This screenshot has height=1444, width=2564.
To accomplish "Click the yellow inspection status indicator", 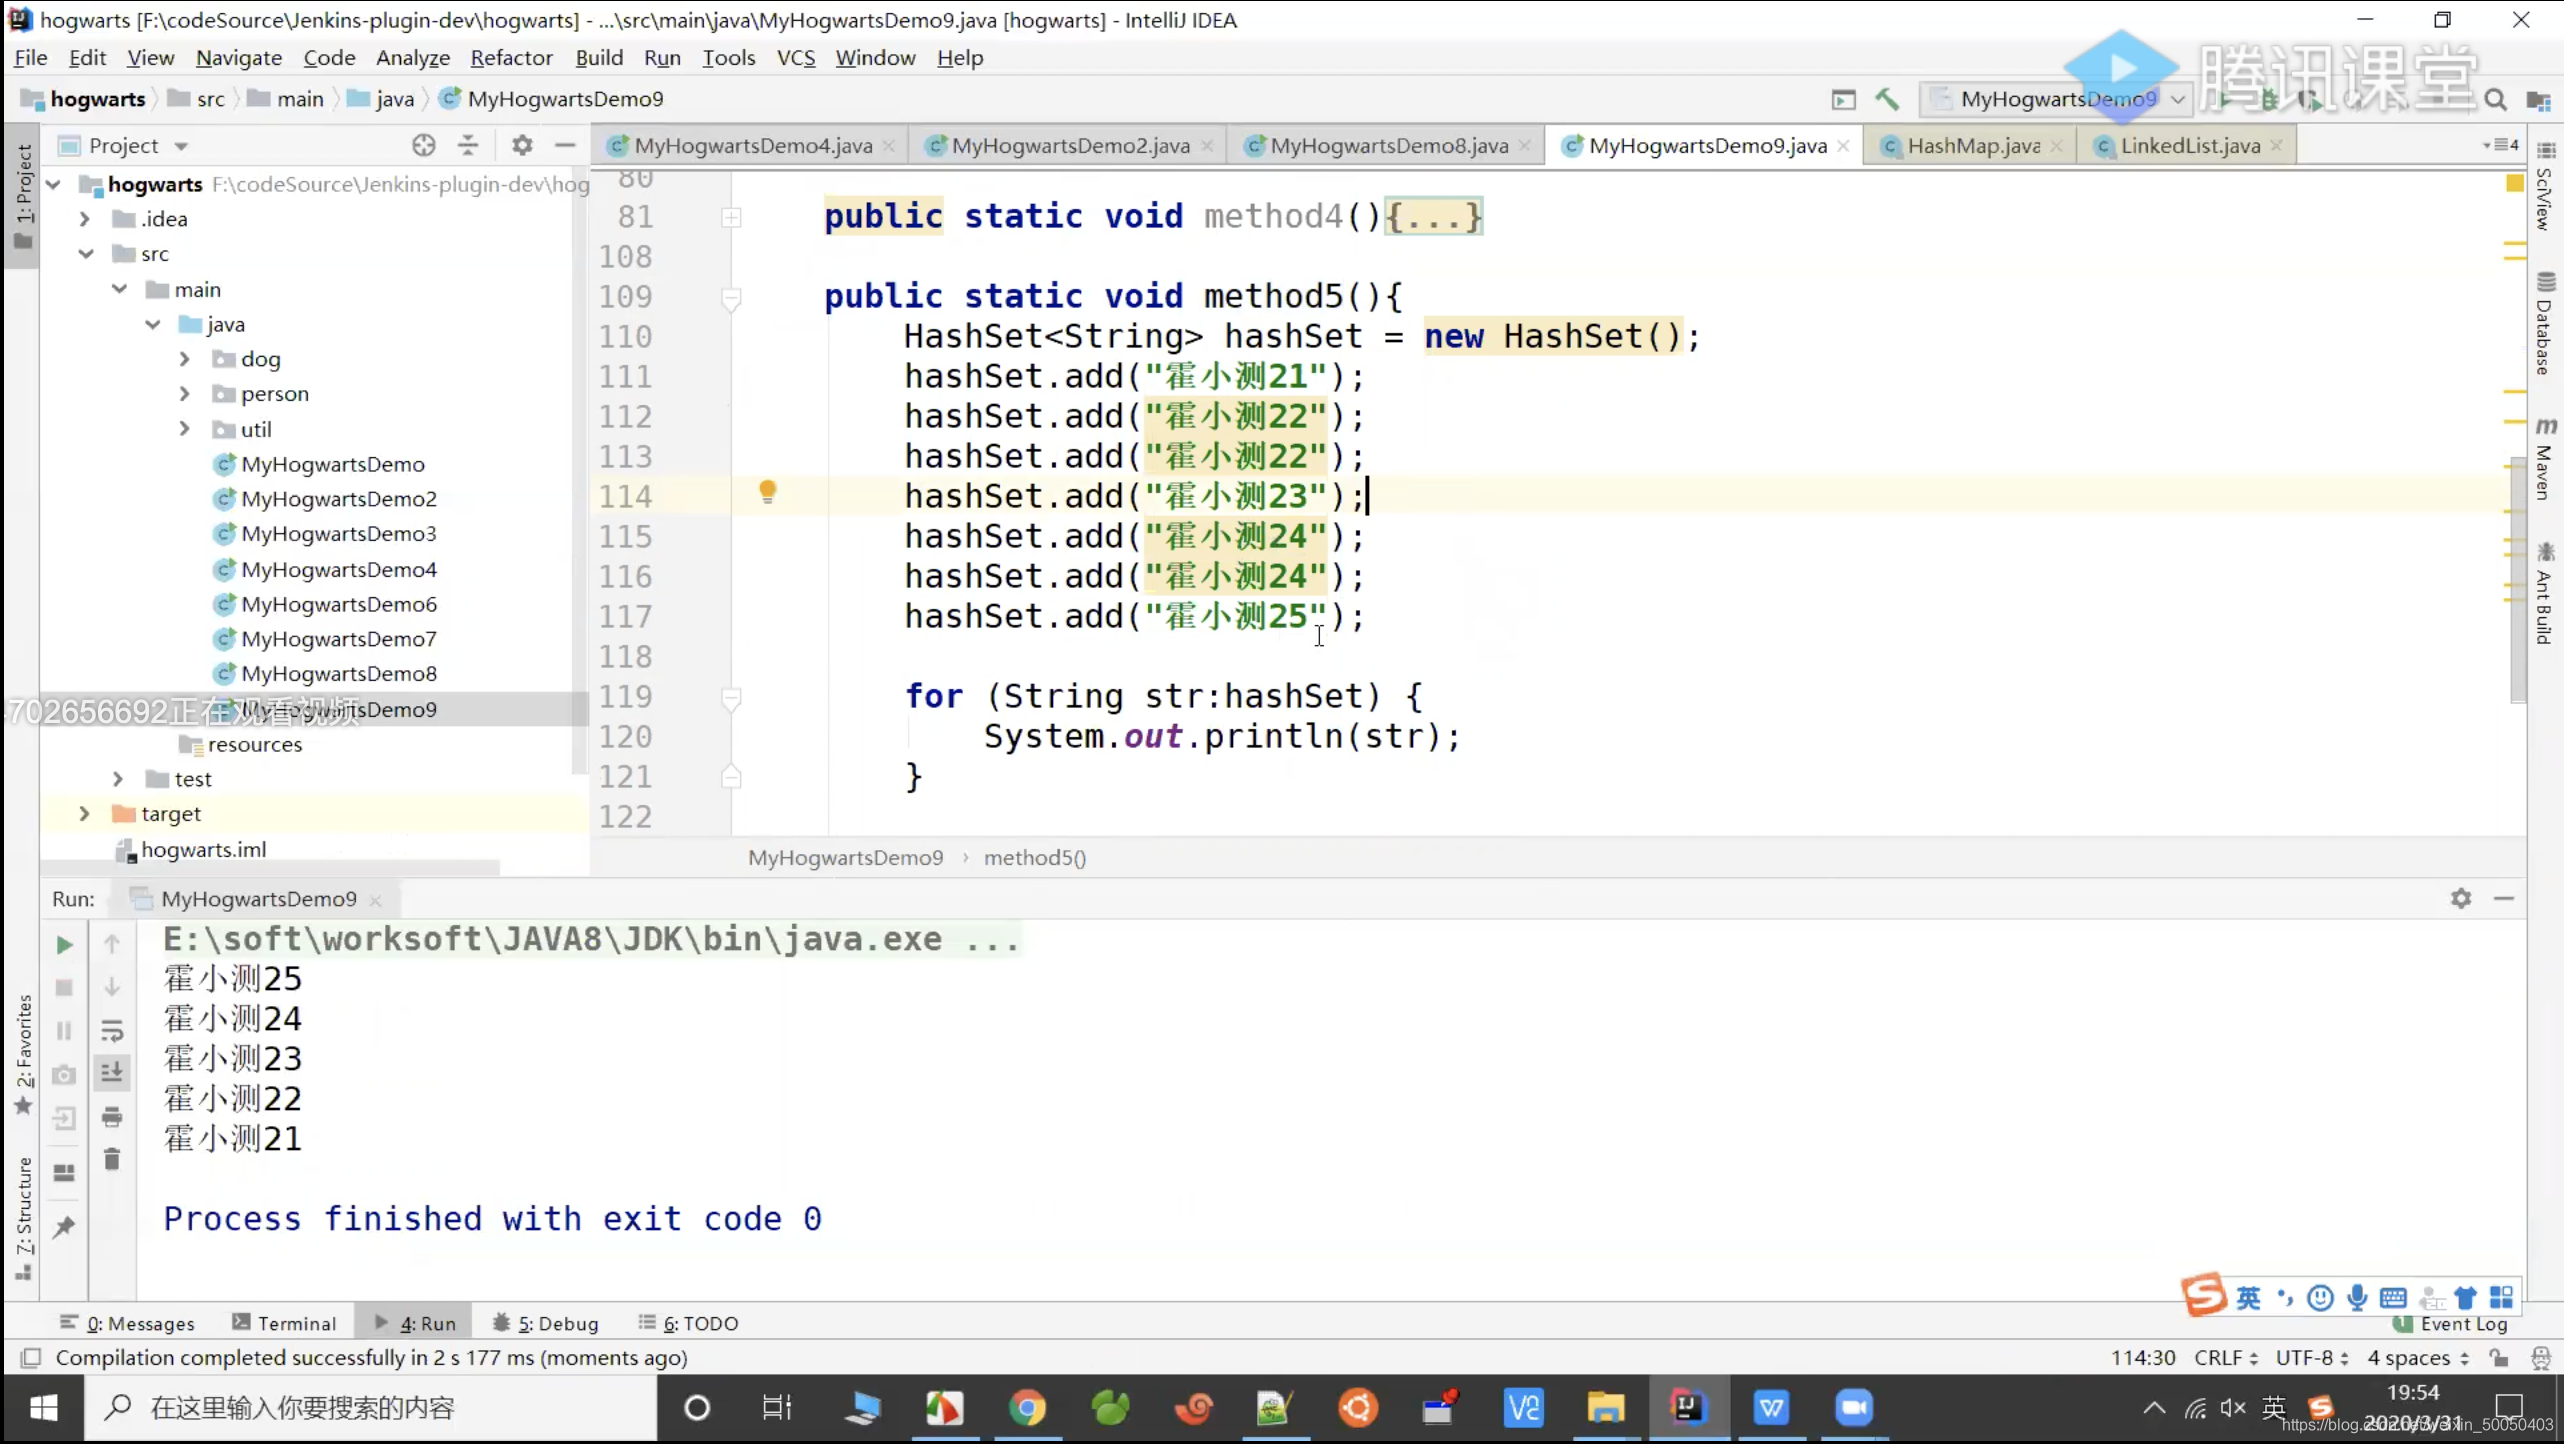I will coord(2514,184).
